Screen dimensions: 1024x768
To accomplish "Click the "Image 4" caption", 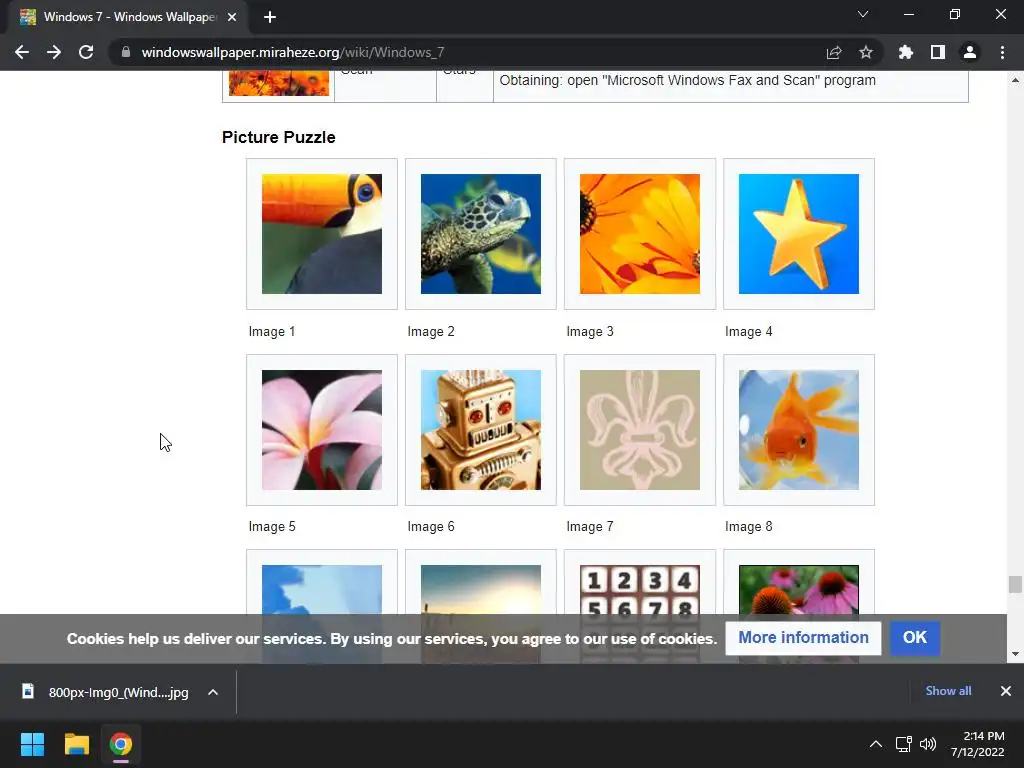I will [x=748, y=332].
